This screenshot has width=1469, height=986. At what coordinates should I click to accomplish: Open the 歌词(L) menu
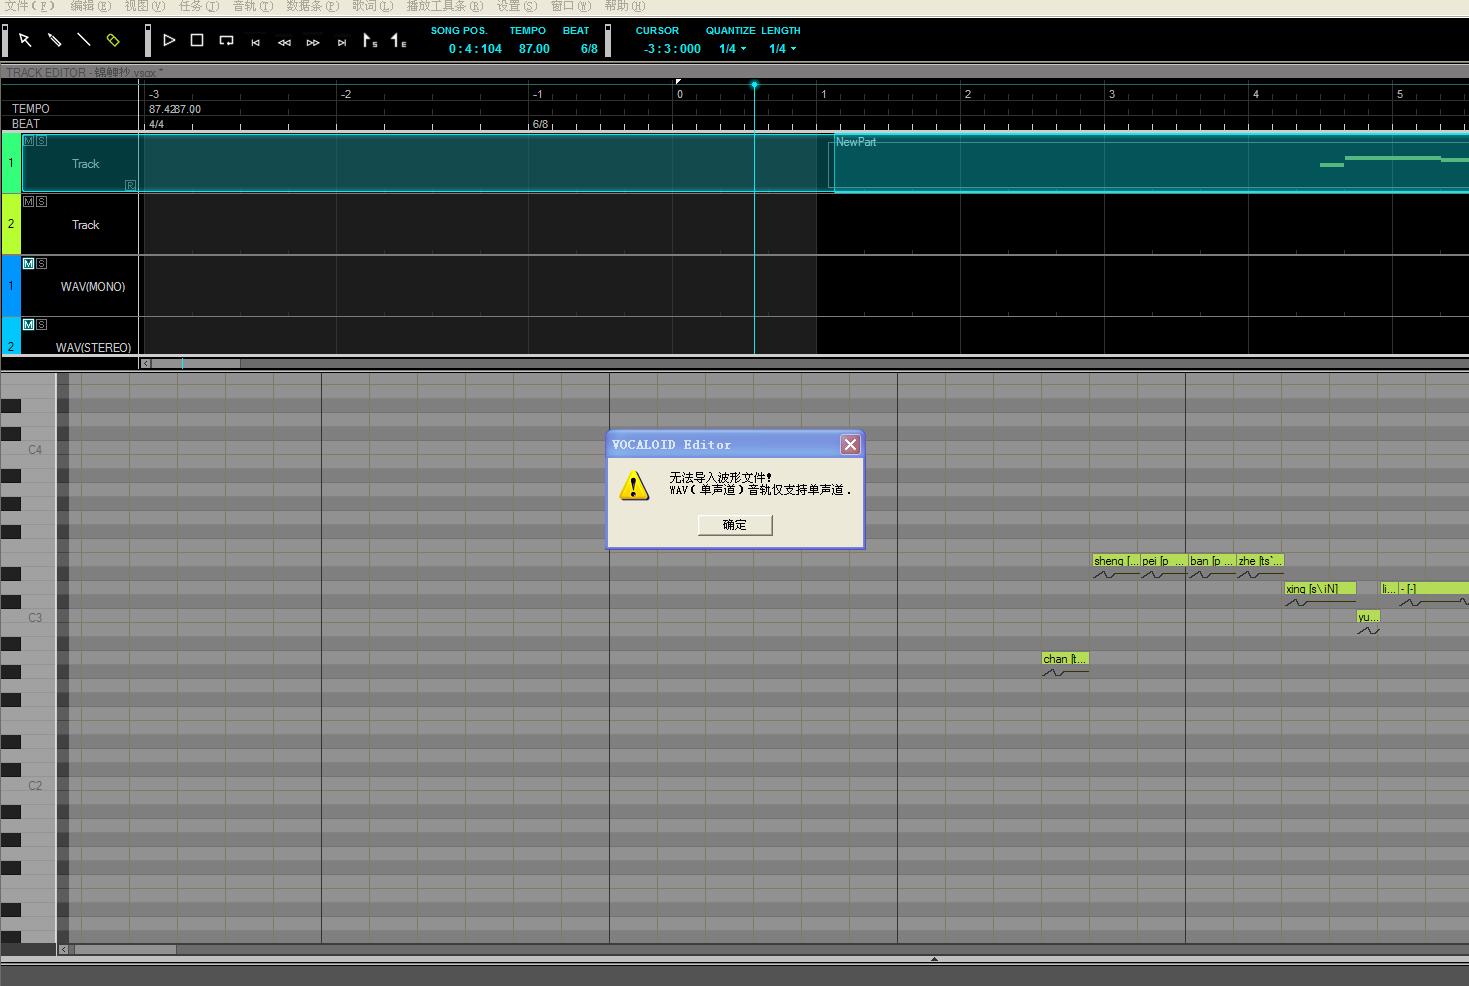(x=372, y=6)
